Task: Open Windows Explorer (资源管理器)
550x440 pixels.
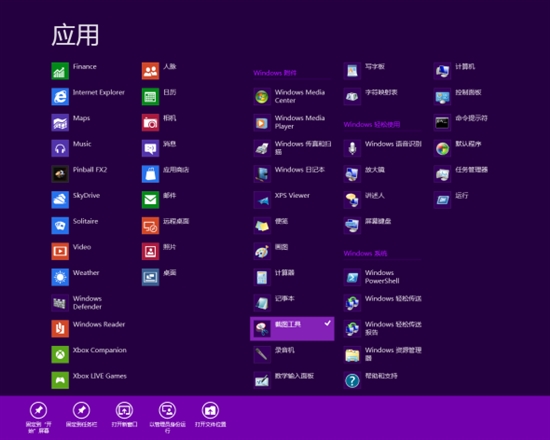Action: point(383,354)
